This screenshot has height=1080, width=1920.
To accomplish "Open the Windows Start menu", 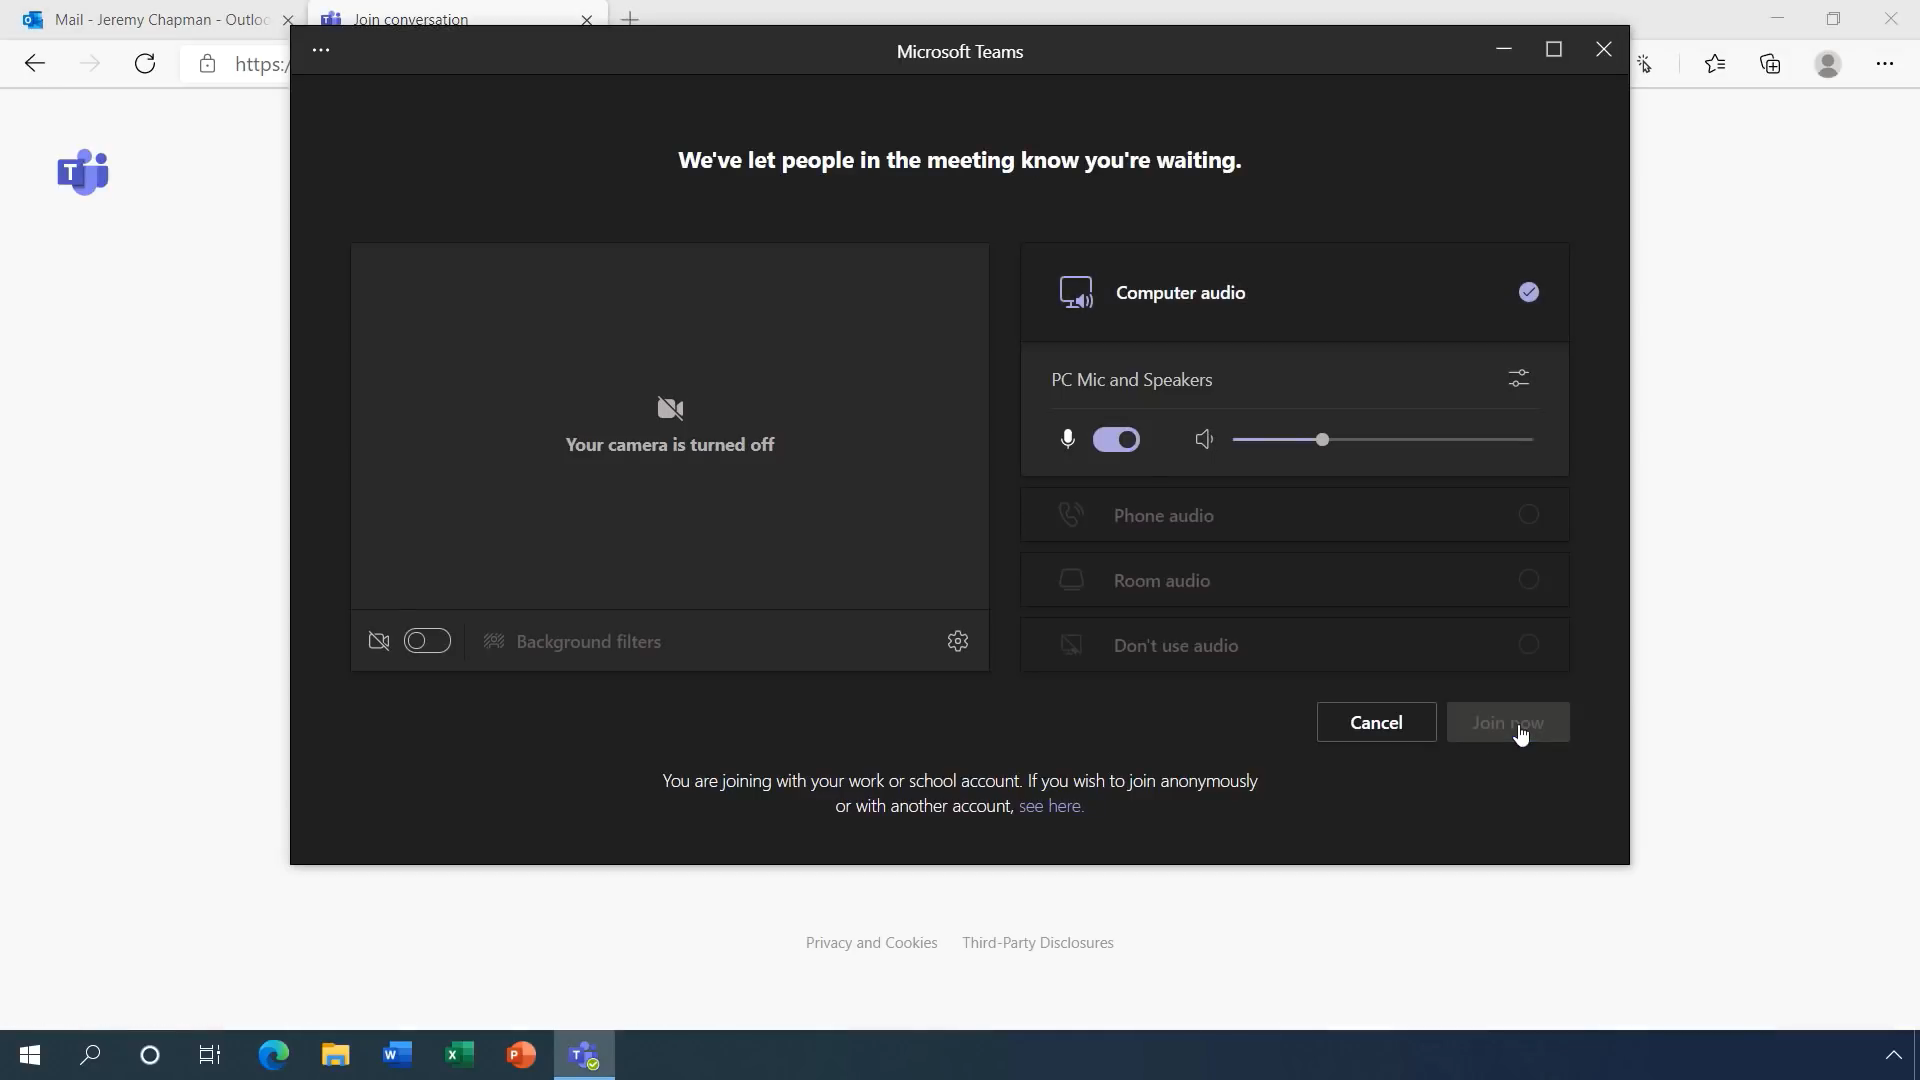I will point(30,1055).
